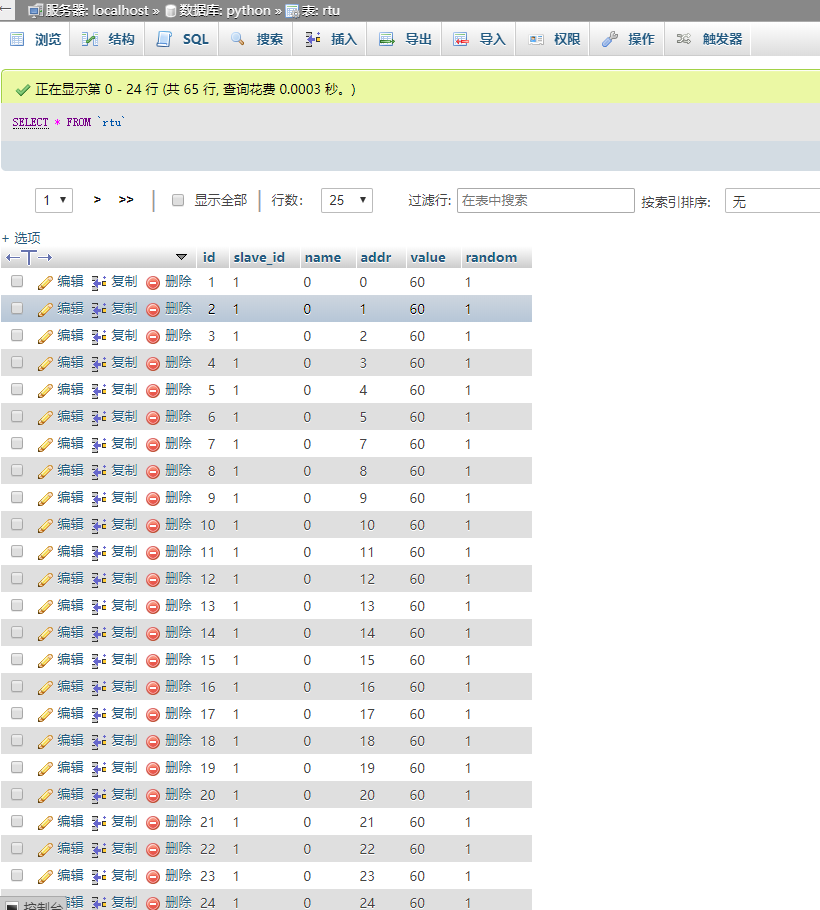Viewport: 820px width, 910px height.
Task: Click the SELECT keyword in the query
Action: click(30, 122)
